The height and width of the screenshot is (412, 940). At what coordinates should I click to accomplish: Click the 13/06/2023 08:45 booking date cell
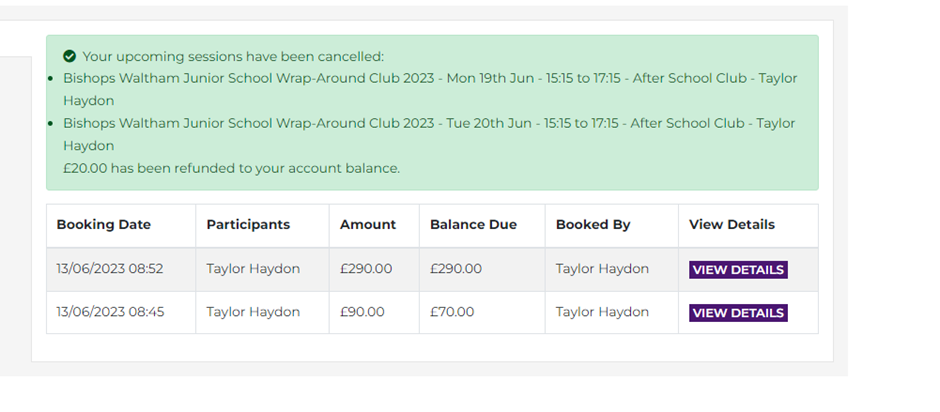pos(110,312)
